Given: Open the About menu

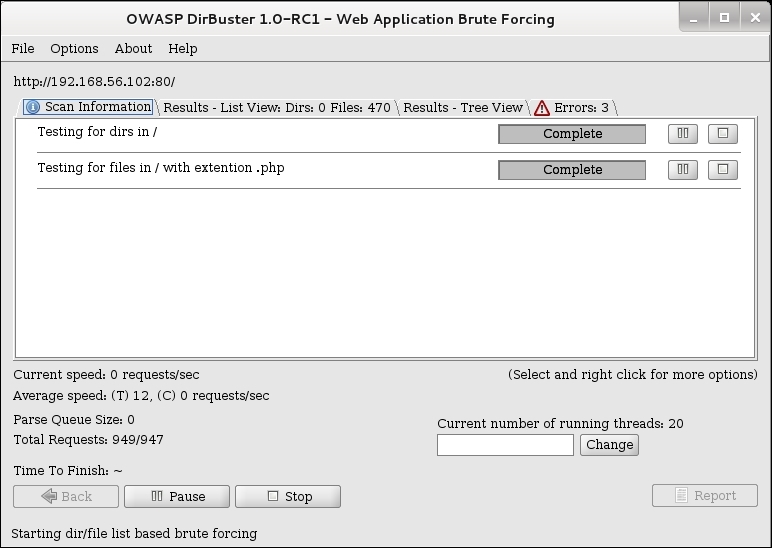Looking at the screenshot, I should click(133, 48).
